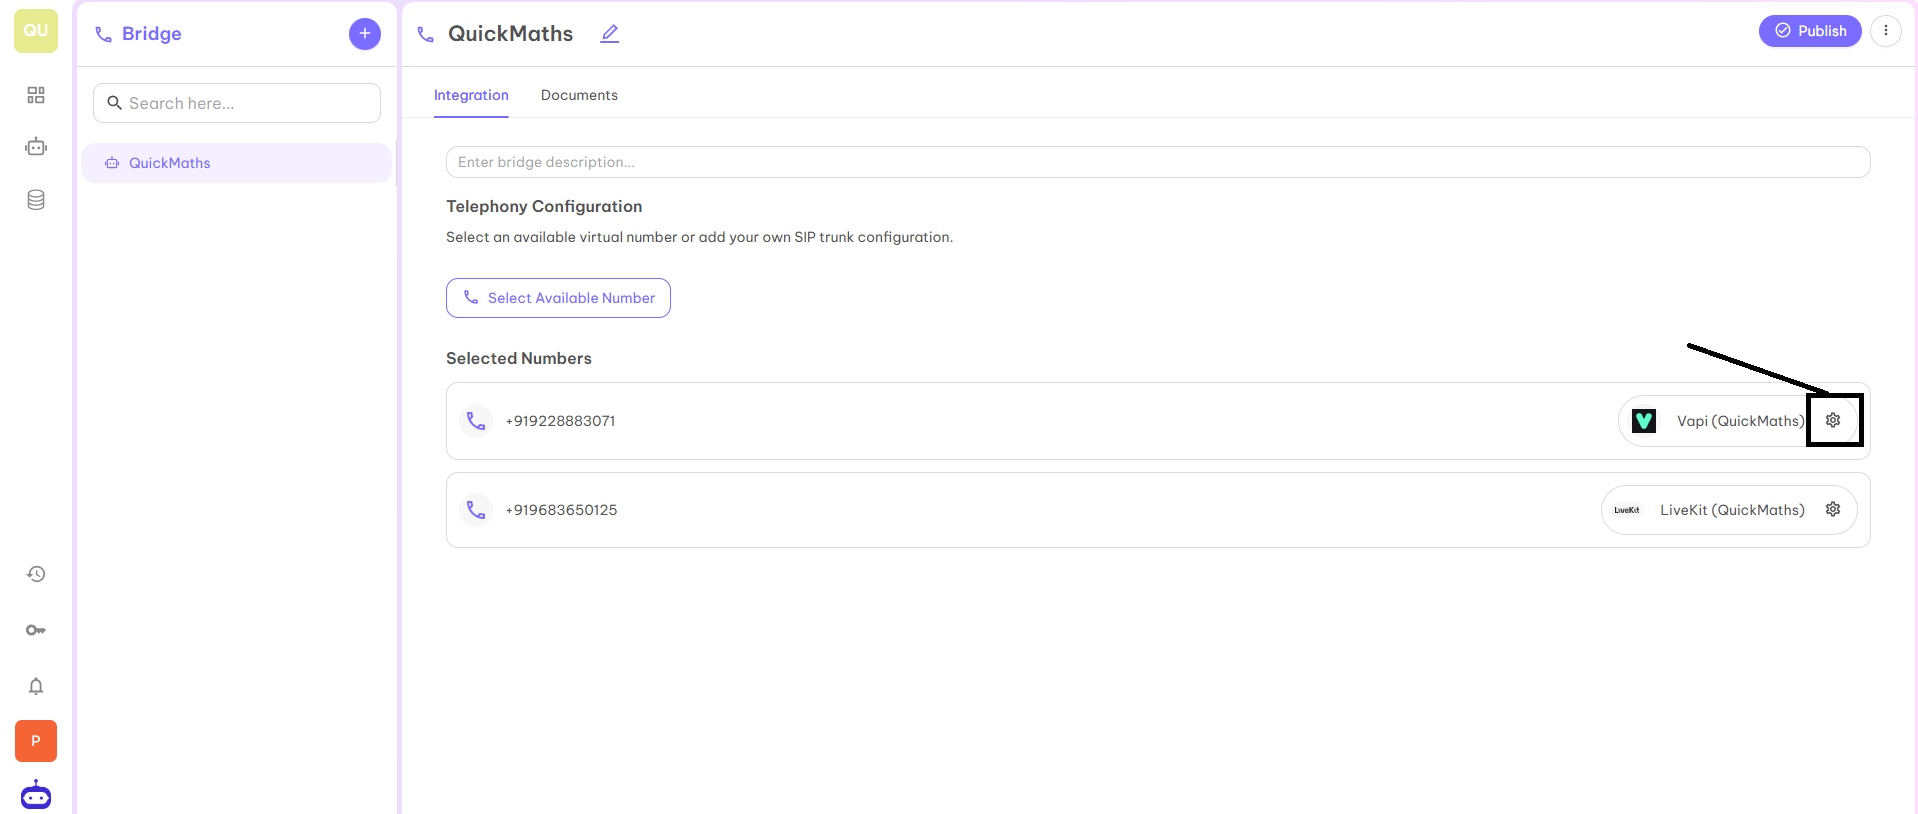
Task: Click the phone icon beside QuickMaths title
Action: click(x=425, y=35)
